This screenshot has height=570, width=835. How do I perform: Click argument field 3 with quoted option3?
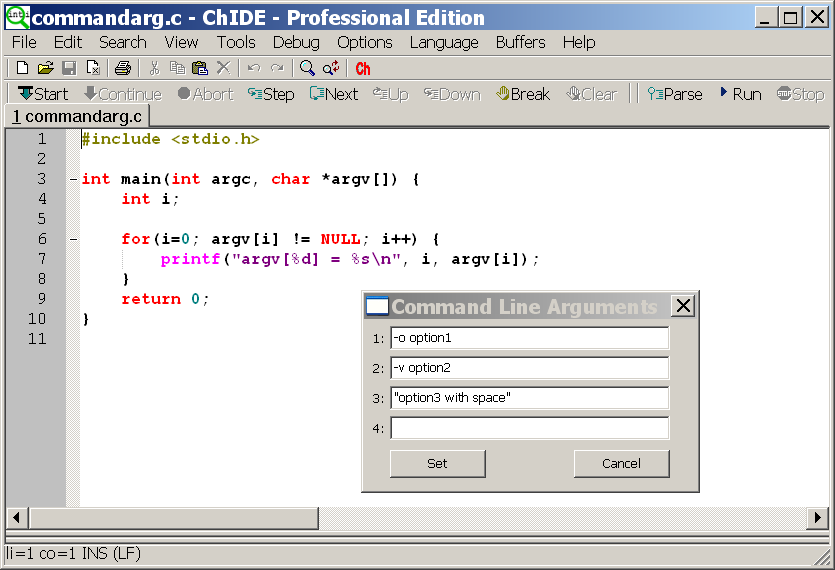click(x=529, y=398)
